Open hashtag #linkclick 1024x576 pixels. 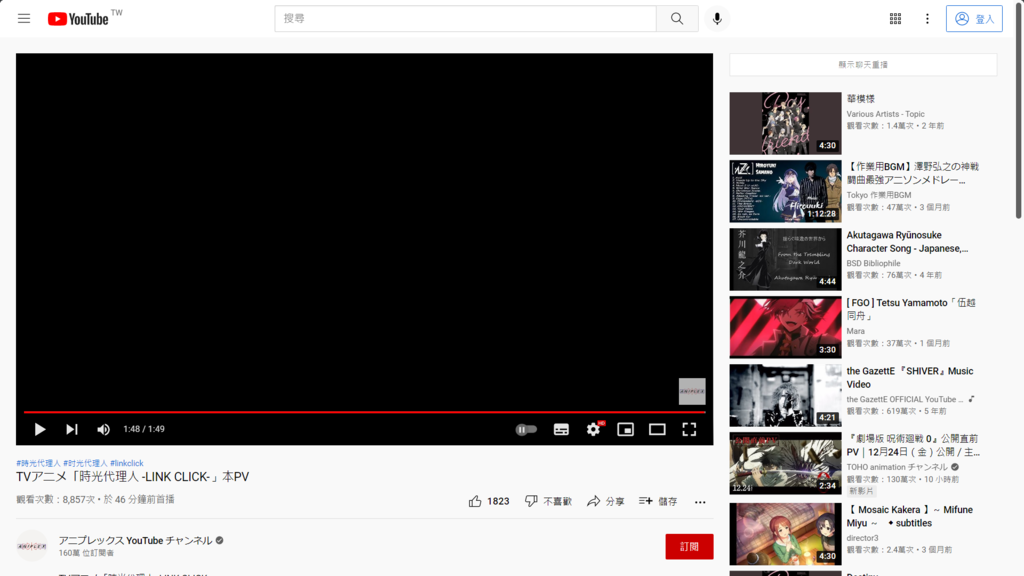pyautogui.click(x=127, y=463)
